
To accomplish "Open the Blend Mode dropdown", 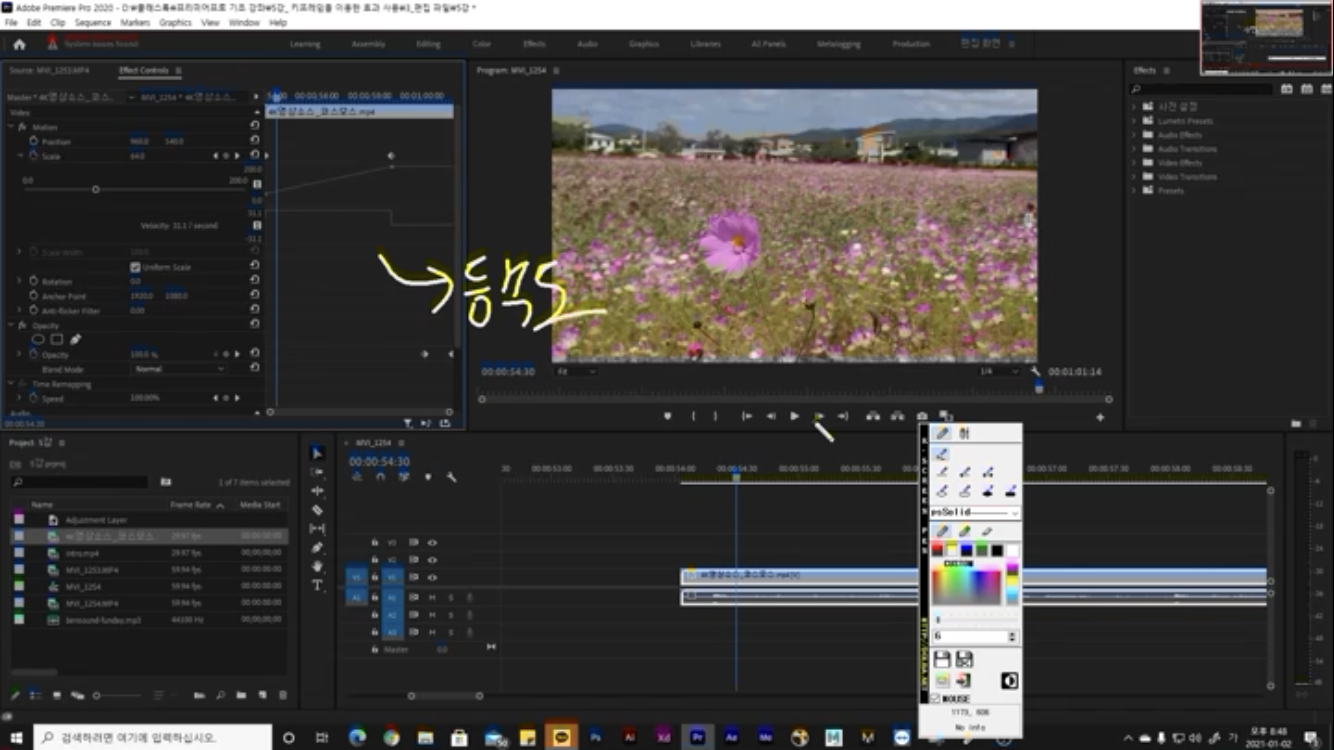I will 180,369.
